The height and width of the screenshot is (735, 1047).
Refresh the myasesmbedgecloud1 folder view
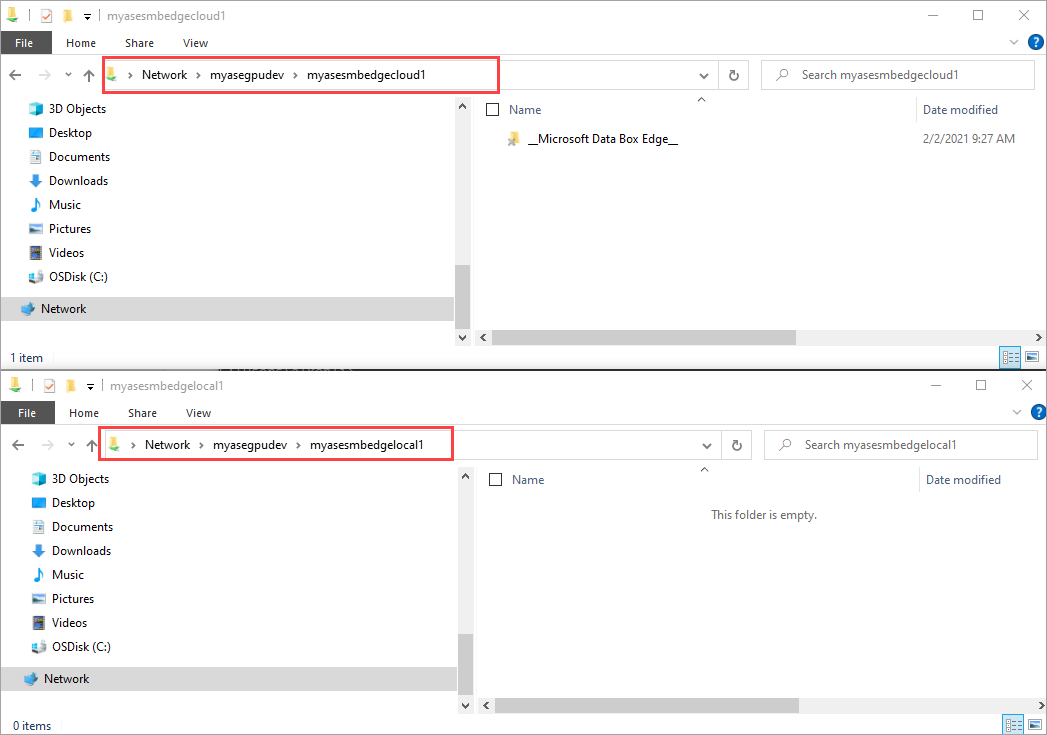[x=733, y=74]
